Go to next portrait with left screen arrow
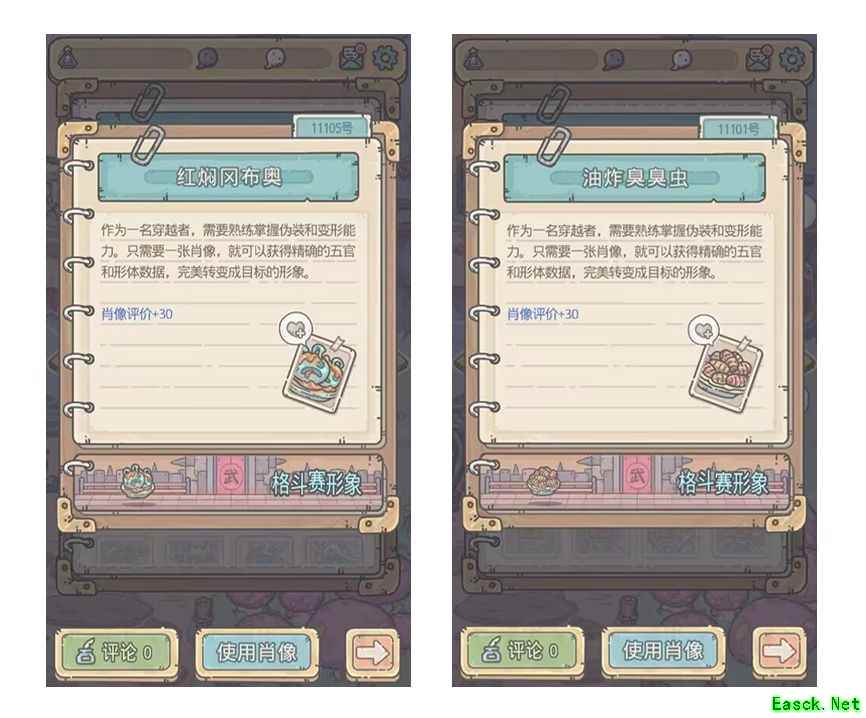 click(372, 653)
